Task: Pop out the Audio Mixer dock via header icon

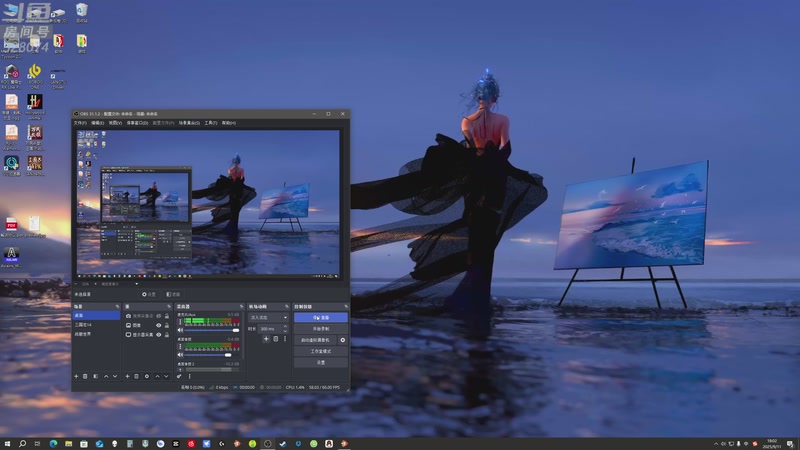Action: 241,307
